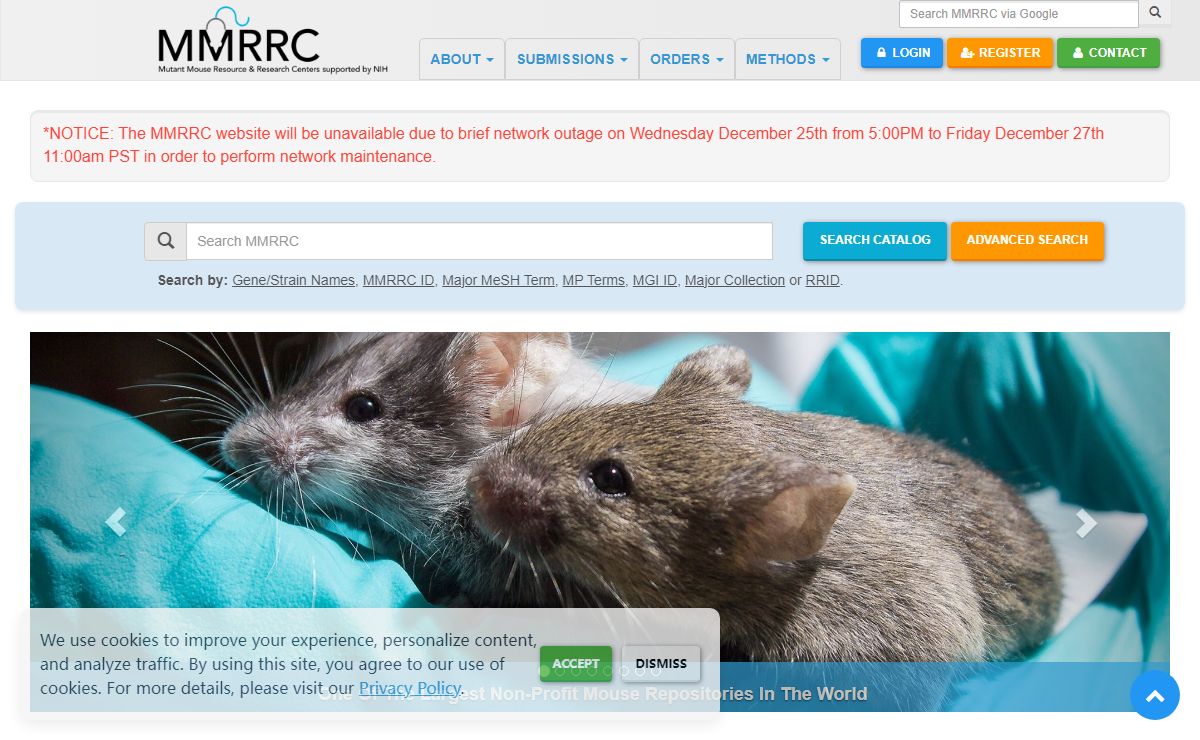Accept the cookies notice
Screen dimensions: 1200x740
click(x=576, y=663)
